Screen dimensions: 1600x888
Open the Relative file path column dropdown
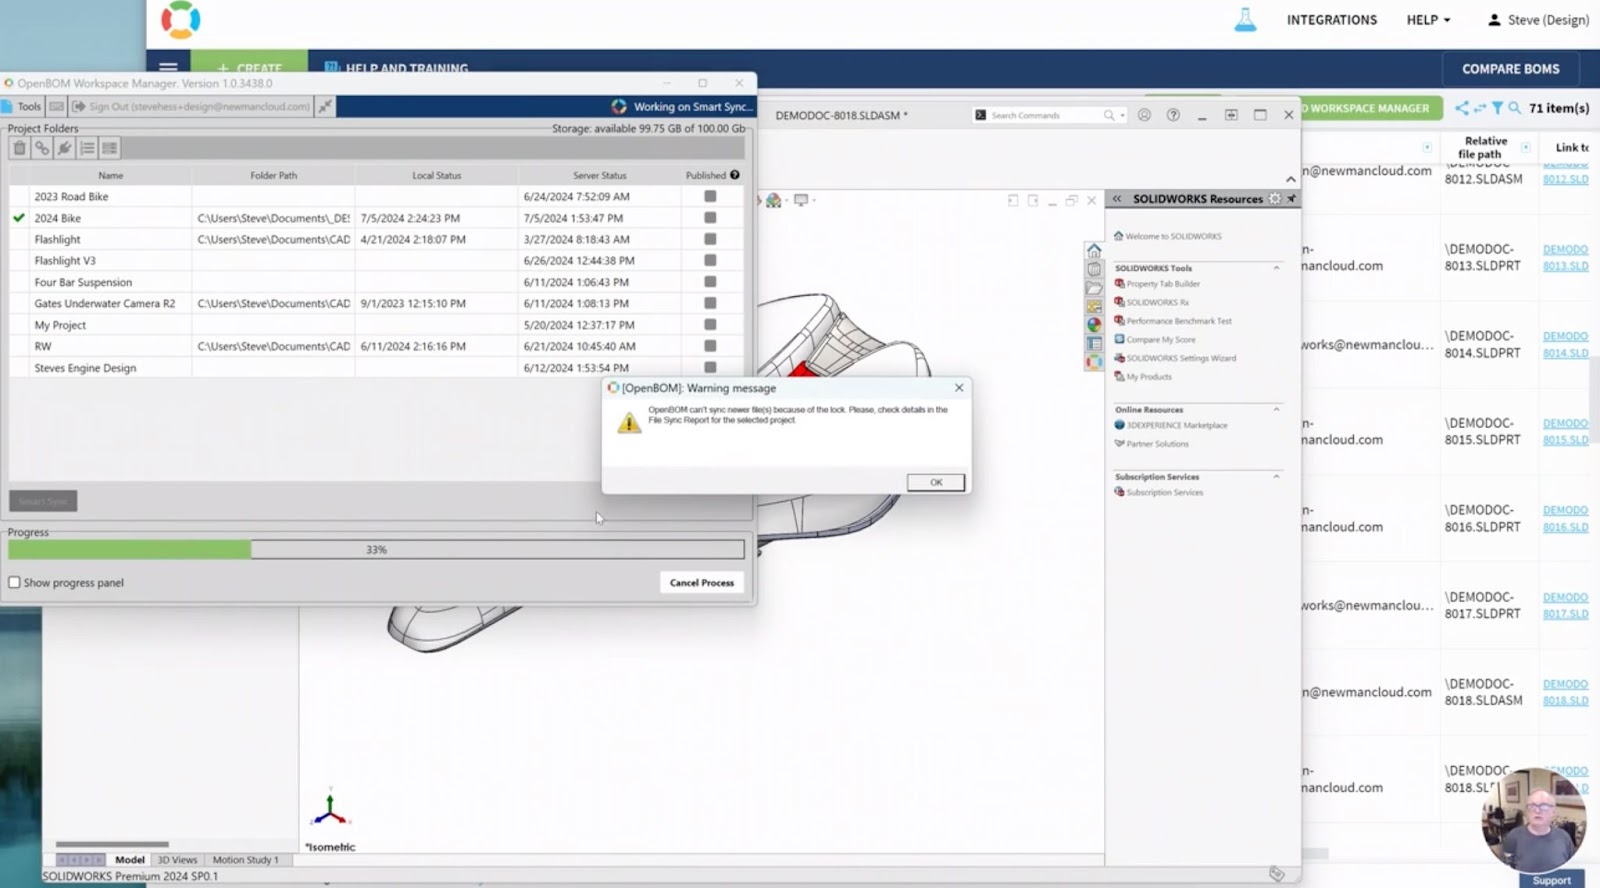(x=1526, y=147)
